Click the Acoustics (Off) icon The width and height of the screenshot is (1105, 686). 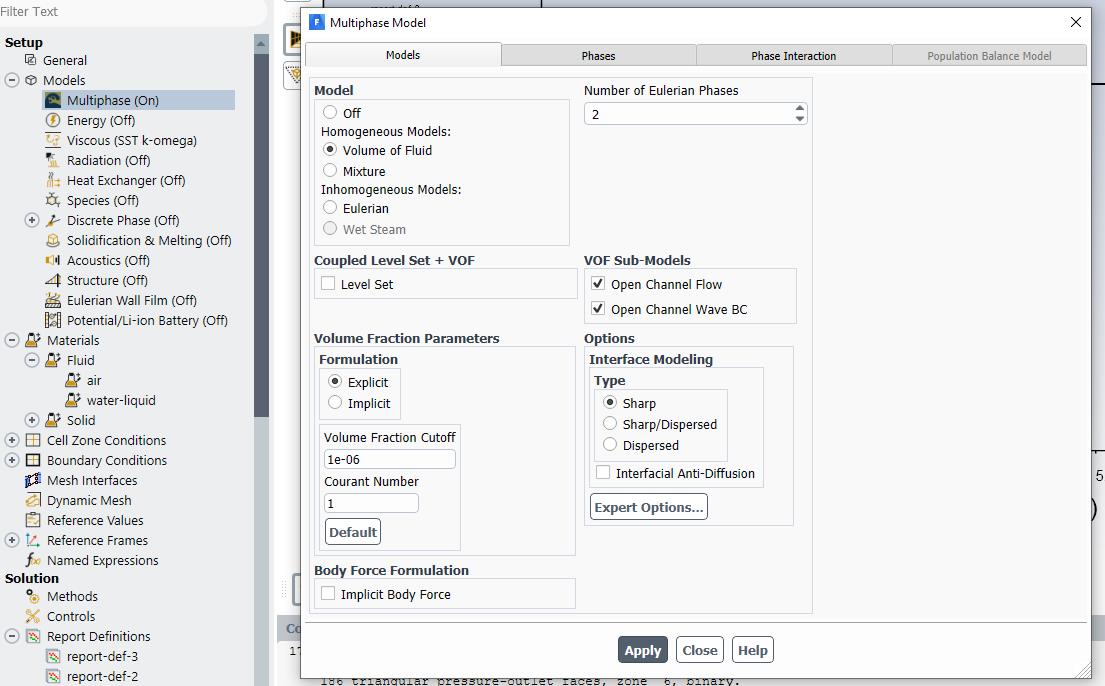53,260
